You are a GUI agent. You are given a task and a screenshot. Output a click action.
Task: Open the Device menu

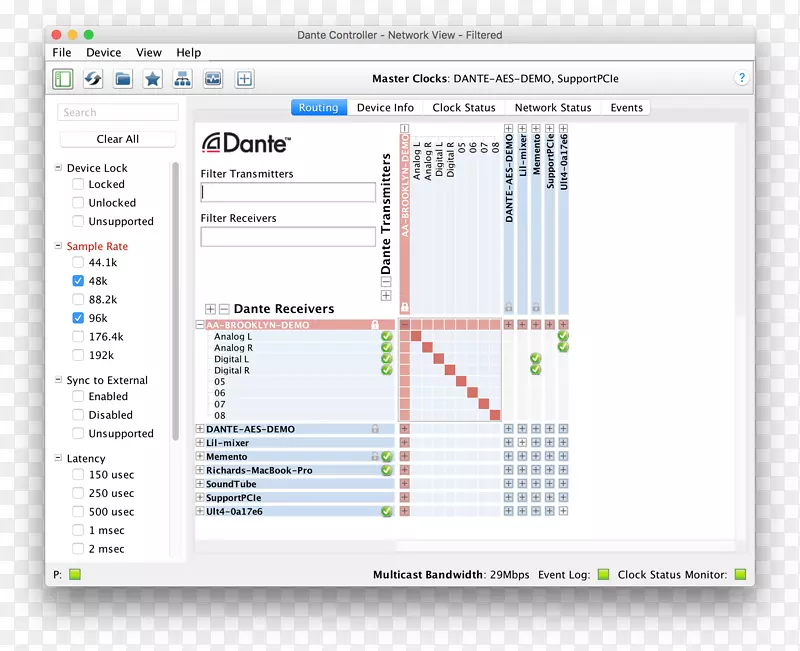pyautogui.click(x=103, y=53)
